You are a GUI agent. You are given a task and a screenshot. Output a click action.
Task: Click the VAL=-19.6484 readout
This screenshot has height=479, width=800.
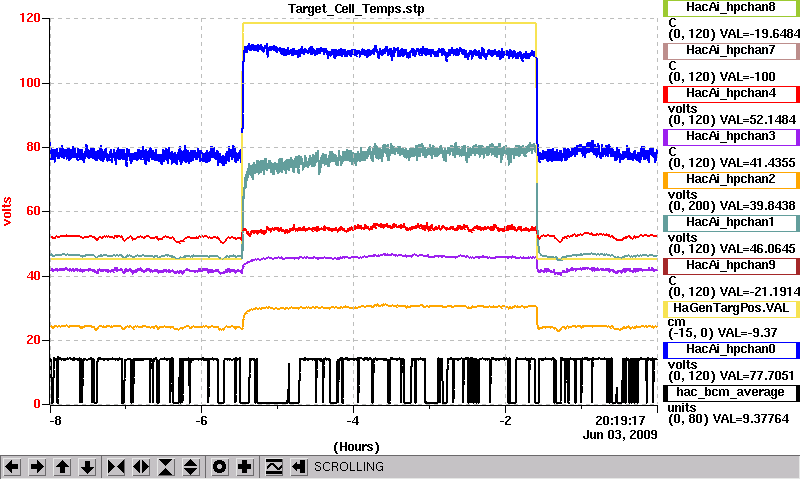(x=760, y=34)
